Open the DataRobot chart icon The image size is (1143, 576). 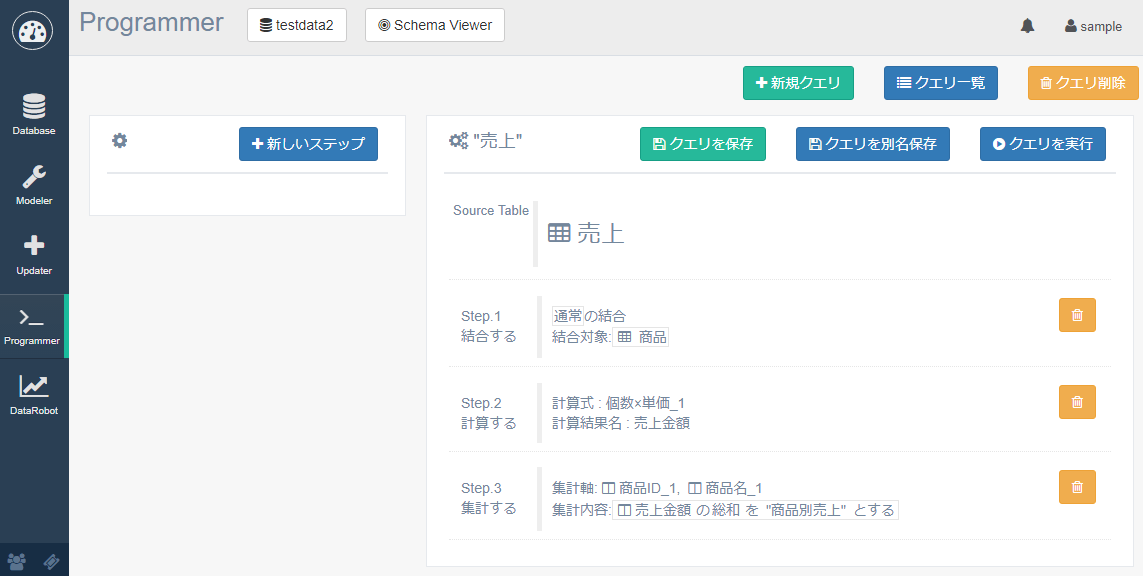click(34, 394)
